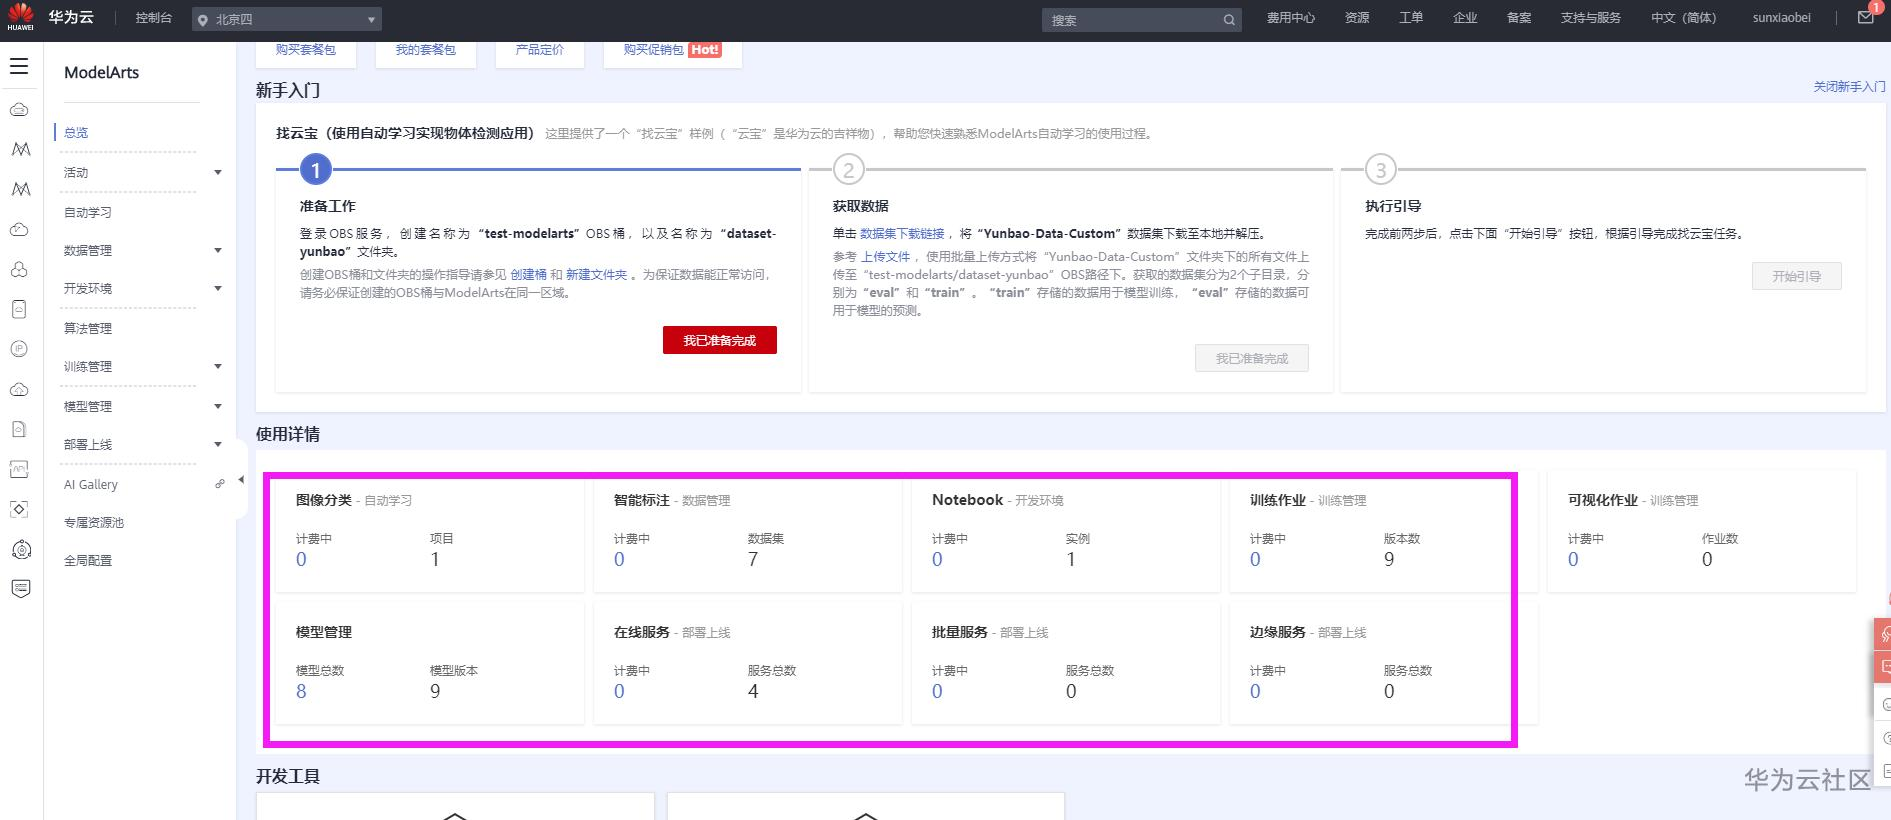Click the 购买促销包 Hot button
Screen dimensions: 1891x820
(672, 52)
